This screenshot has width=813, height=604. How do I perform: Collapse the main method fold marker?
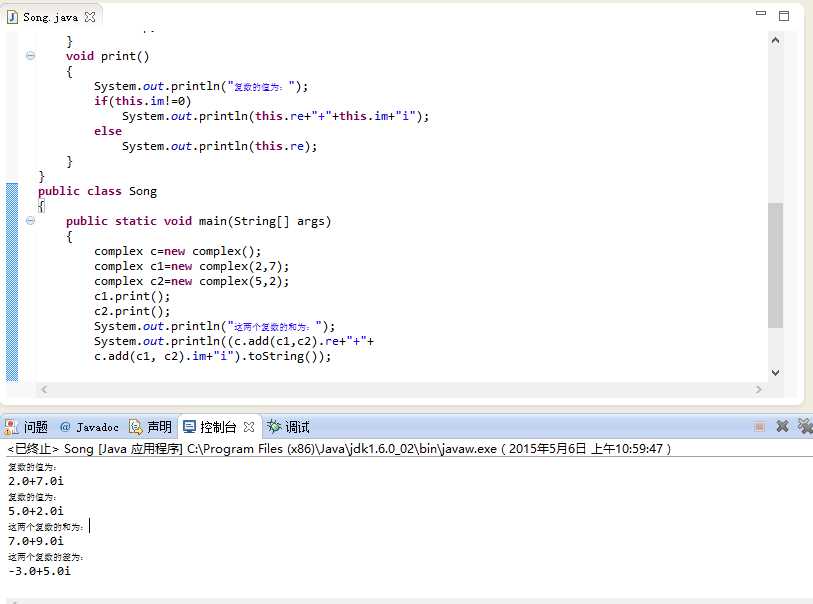31,221
